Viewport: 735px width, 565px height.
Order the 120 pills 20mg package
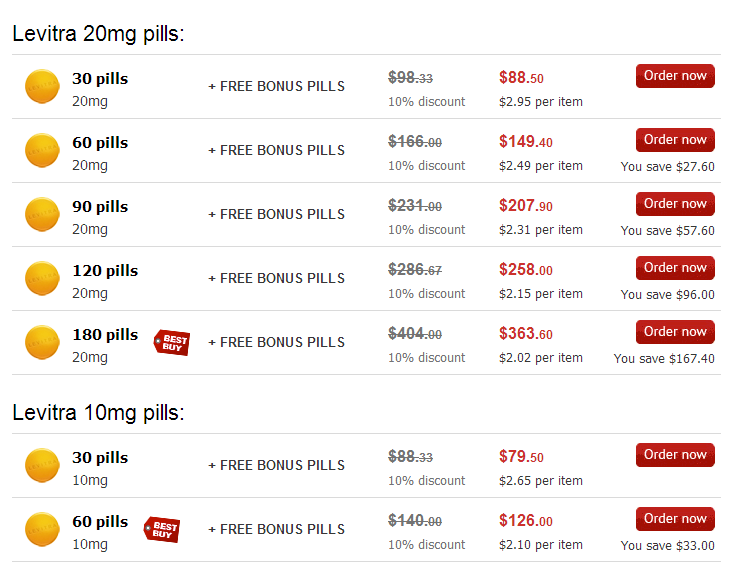675,268
